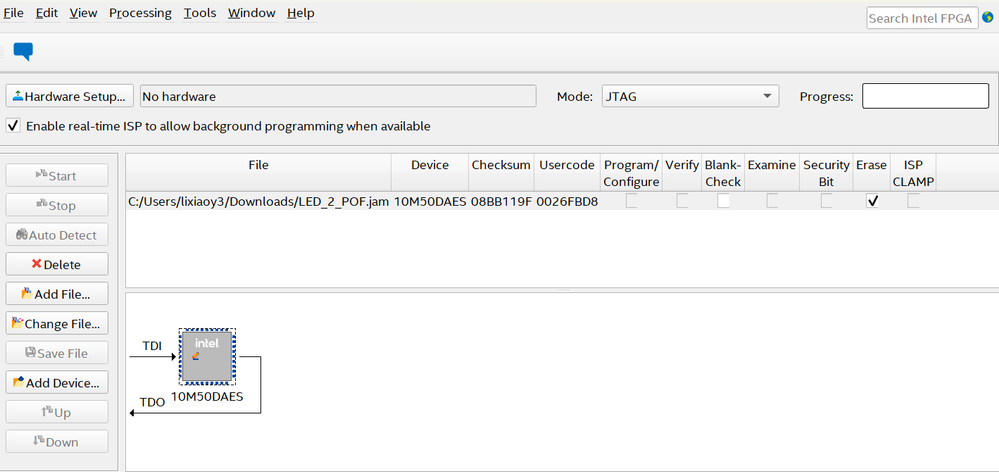Expand the Window menu
This screenshot has height=472, width=999.
(x=252, y=13)
